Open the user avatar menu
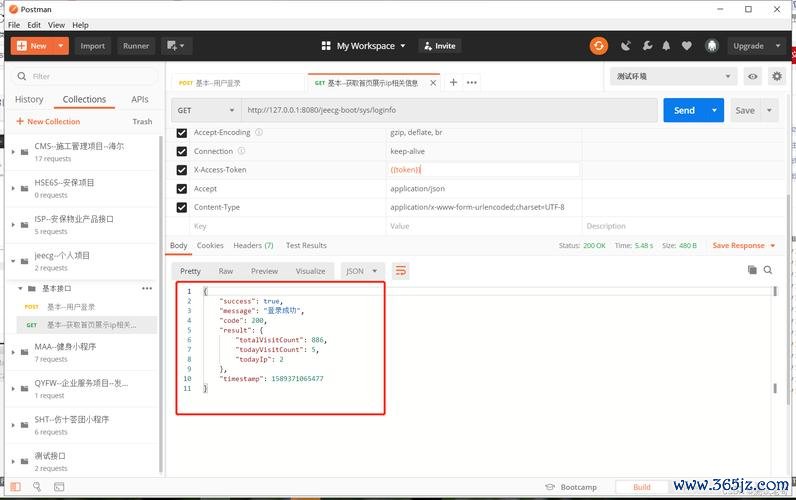The width and height of the screenshot is (796, 500). tap(712, 46)
